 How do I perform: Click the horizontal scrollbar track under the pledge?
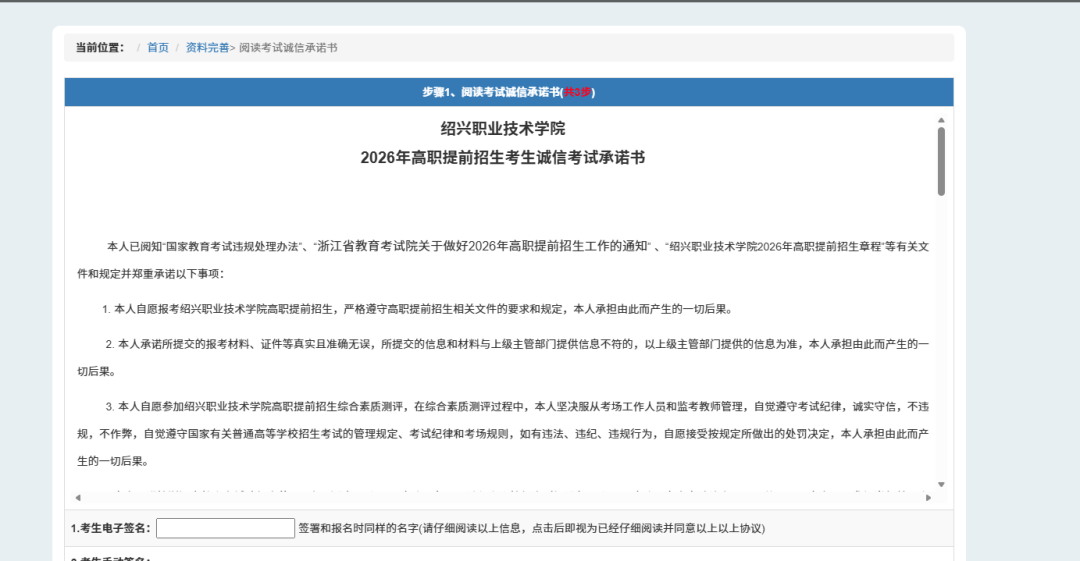[x=502, y=497]
